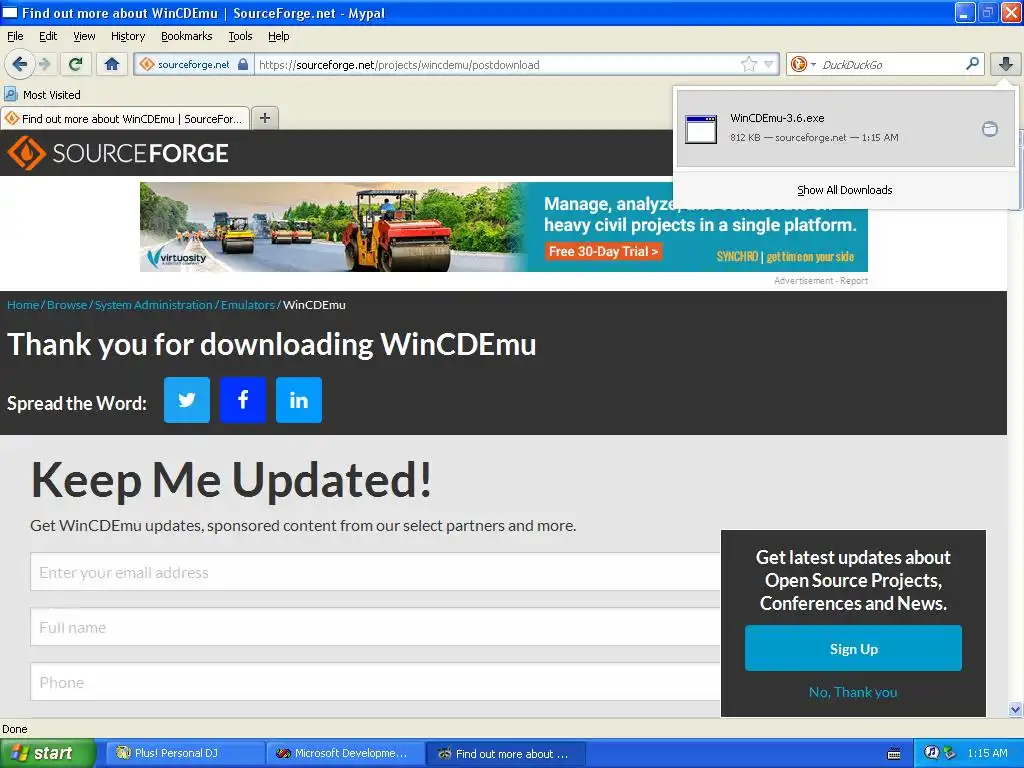Open the Bookmarks menu
This screenshot has width=1024, height=768.
click(186, 36)
